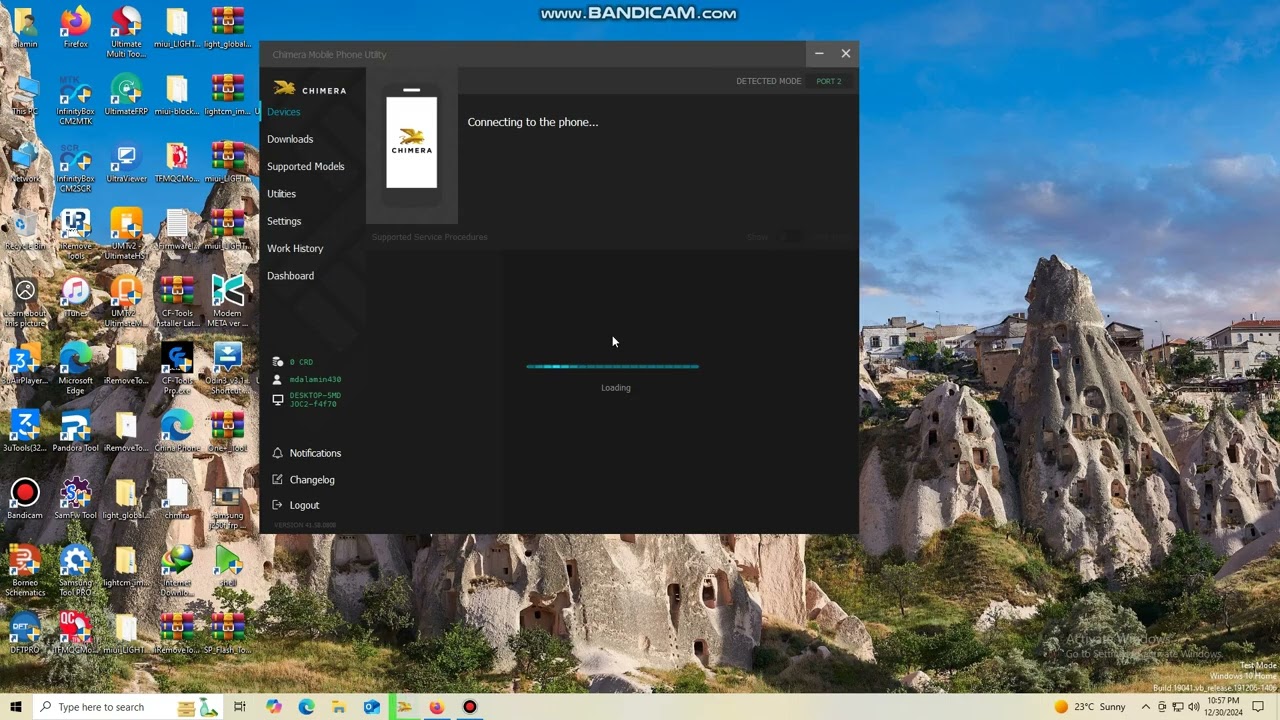Open Supported Models page
The height and width of the screenshot is (720, 1280).
305,166
